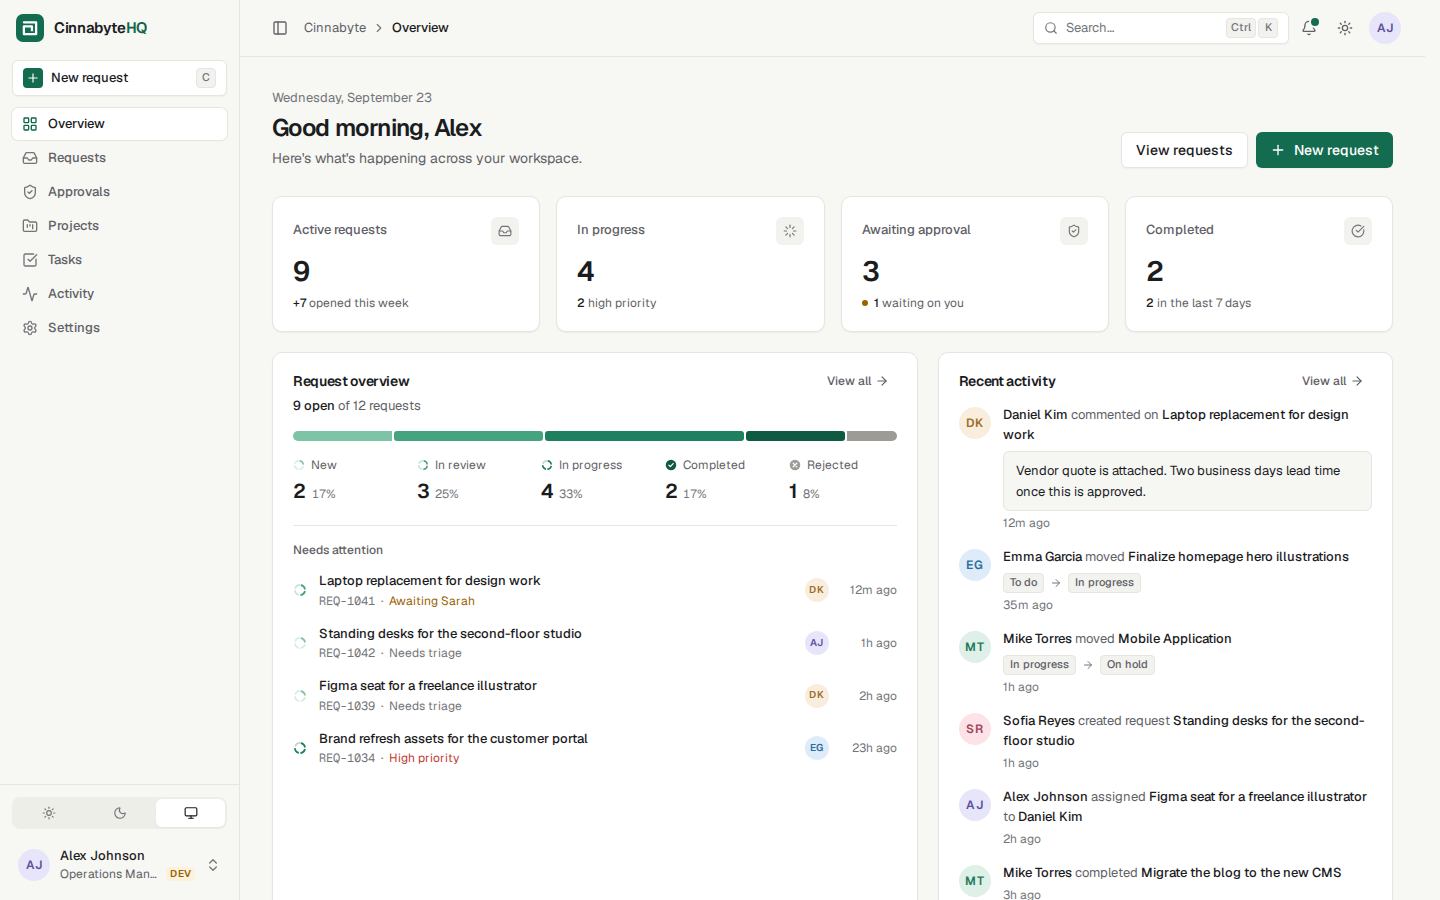Viewport: 1440px width, 900px height.
Task: Open Settings in the sidebar
Action: [120, 328]
